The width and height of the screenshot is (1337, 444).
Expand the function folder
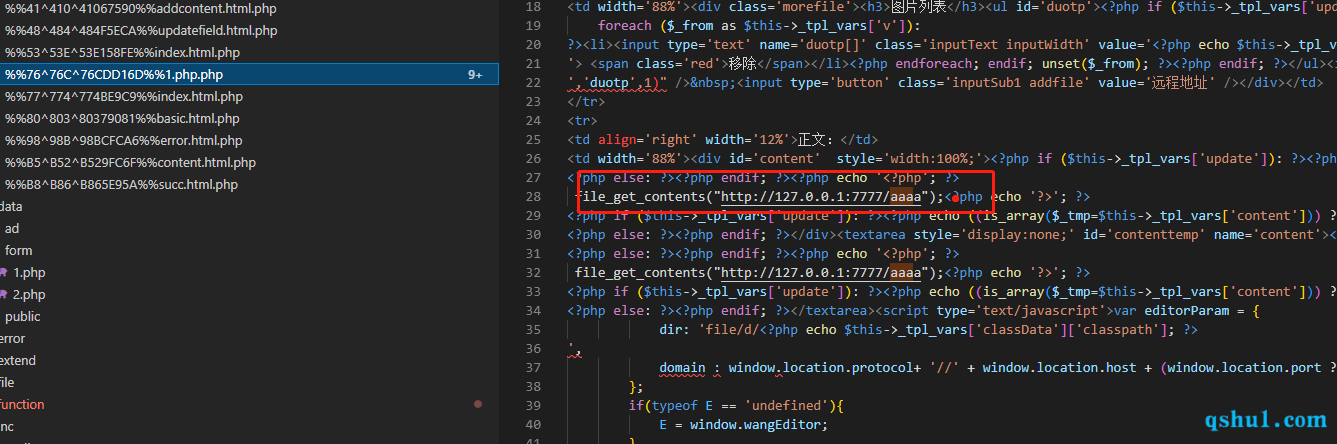tap(22, 404)
